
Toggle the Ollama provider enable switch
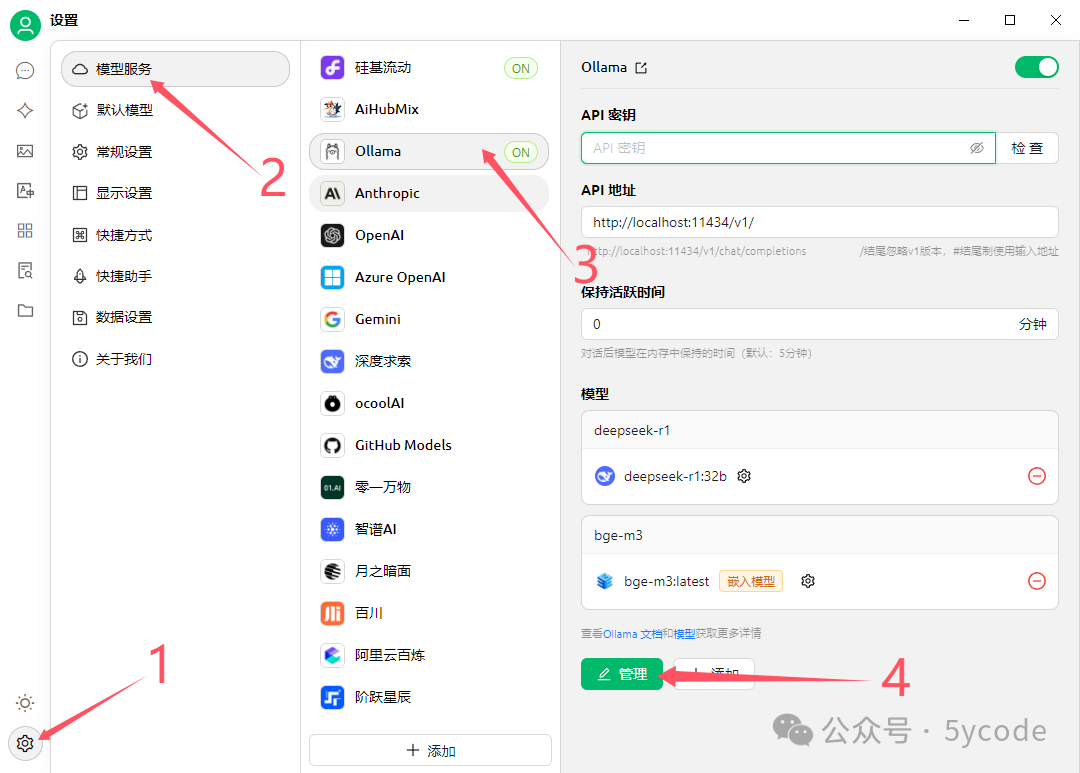click(1036, 67)
